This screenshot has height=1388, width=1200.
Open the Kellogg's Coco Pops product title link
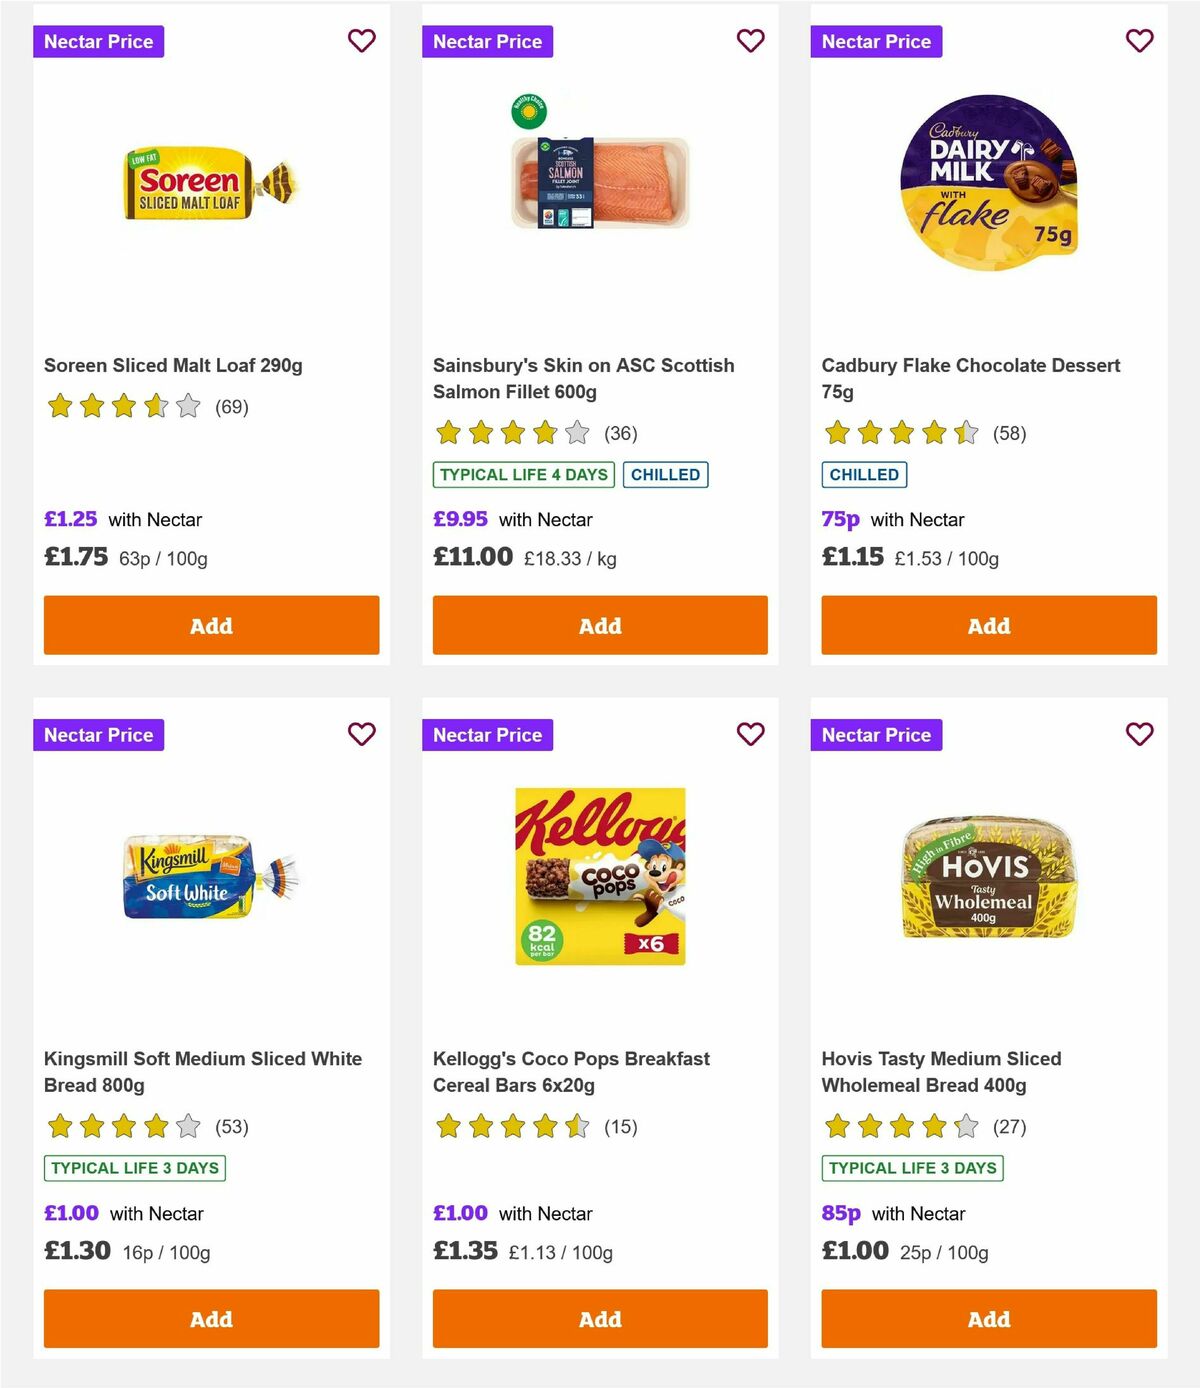[x=570, y=1071]
